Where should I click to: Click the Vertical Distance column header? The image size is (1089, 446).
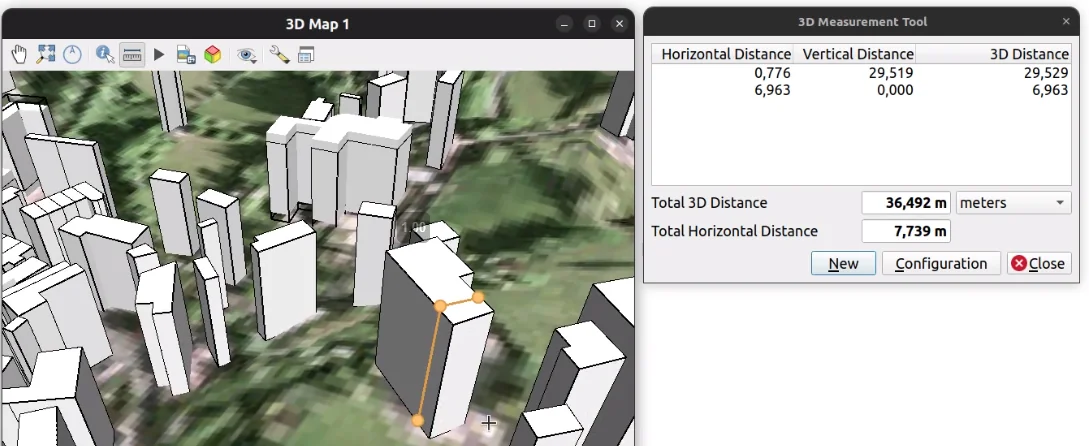point(856,54)
